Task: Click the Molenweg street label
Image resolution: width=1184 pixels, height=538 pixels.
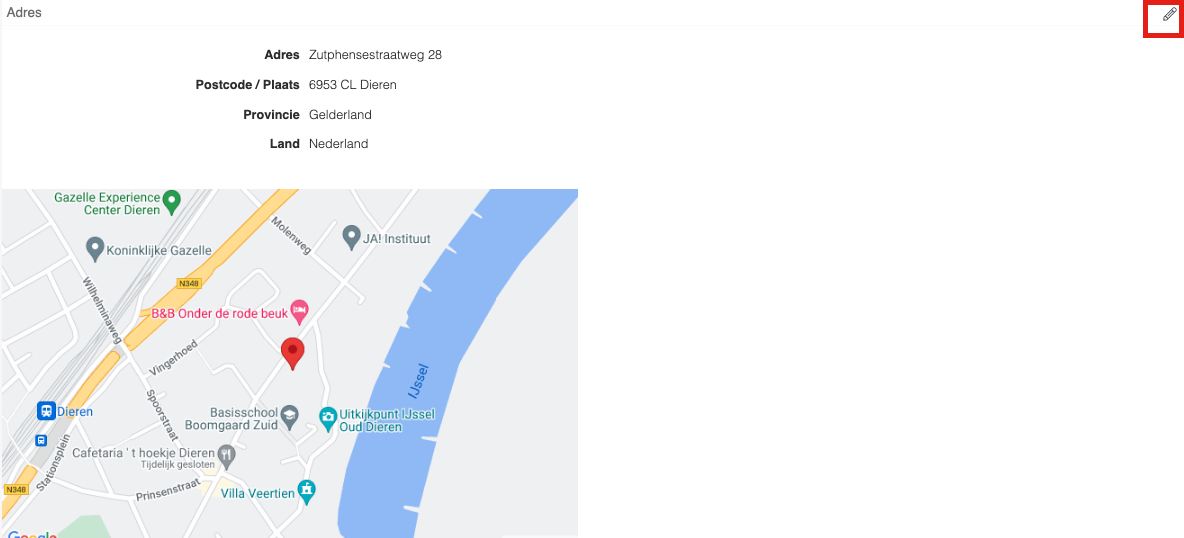Action: 291,233
